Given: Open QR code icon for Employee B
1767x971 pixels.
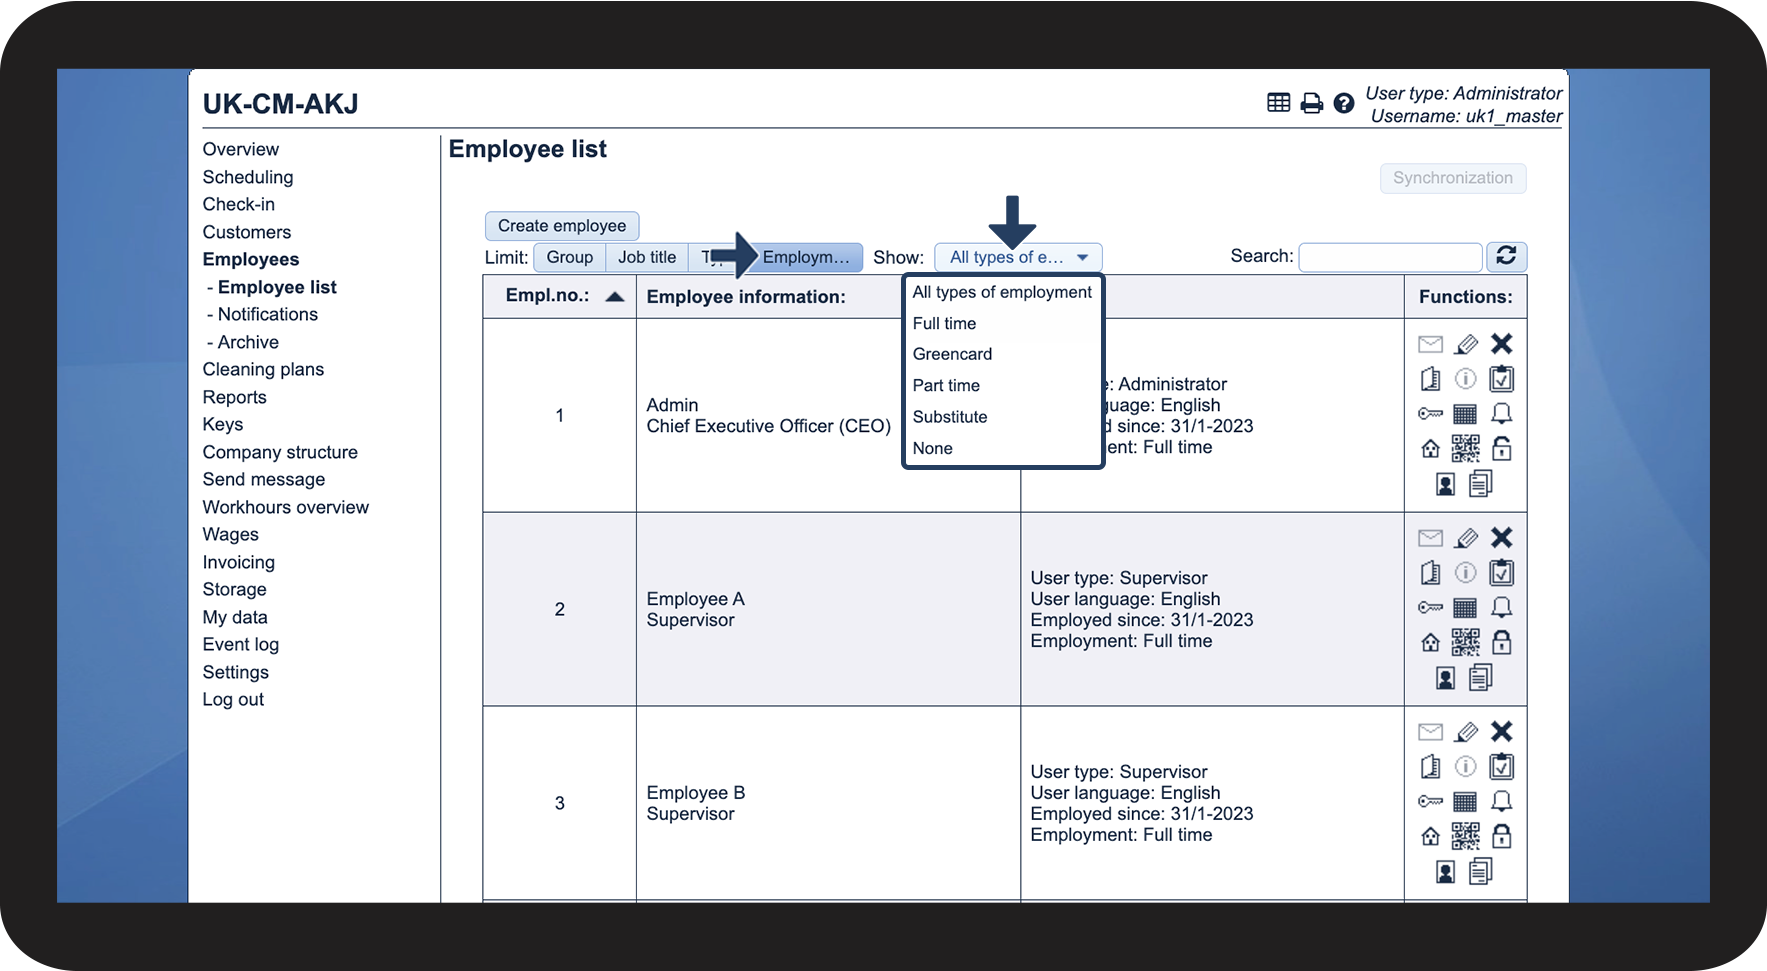Looking at the screenshot, I should point(1465,836).
